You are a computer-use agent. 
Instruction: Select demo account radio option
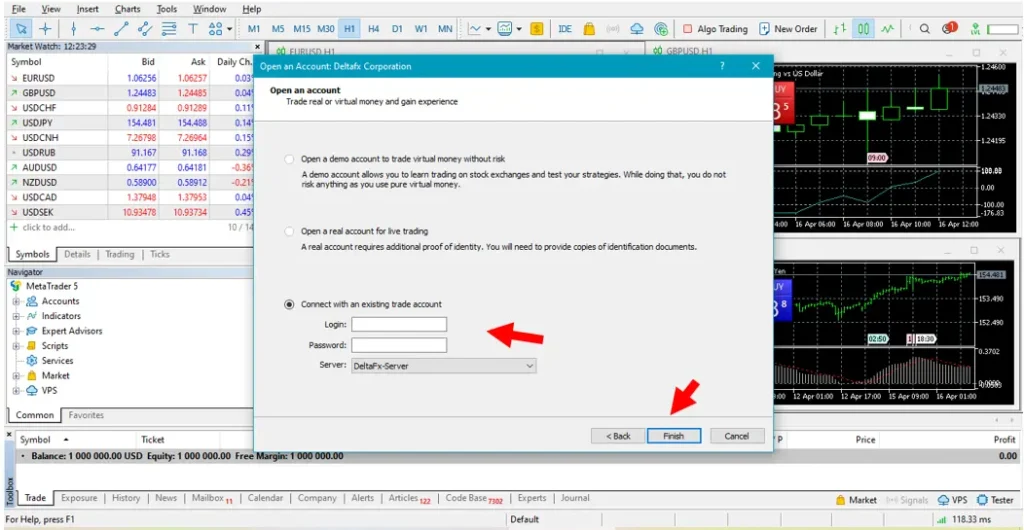289,159
